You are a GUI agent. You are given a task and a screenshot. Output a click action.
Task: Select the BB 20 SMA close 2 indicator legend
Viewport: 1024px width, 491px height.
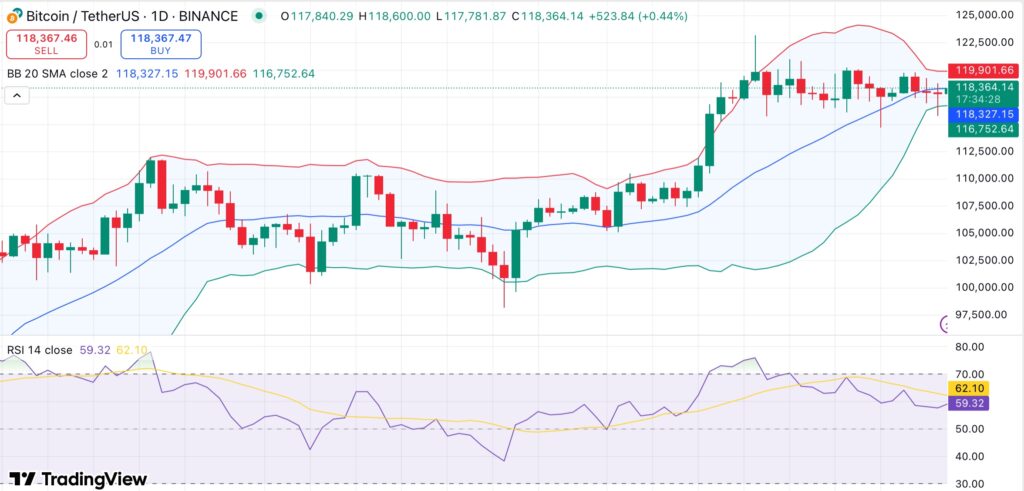56,73
